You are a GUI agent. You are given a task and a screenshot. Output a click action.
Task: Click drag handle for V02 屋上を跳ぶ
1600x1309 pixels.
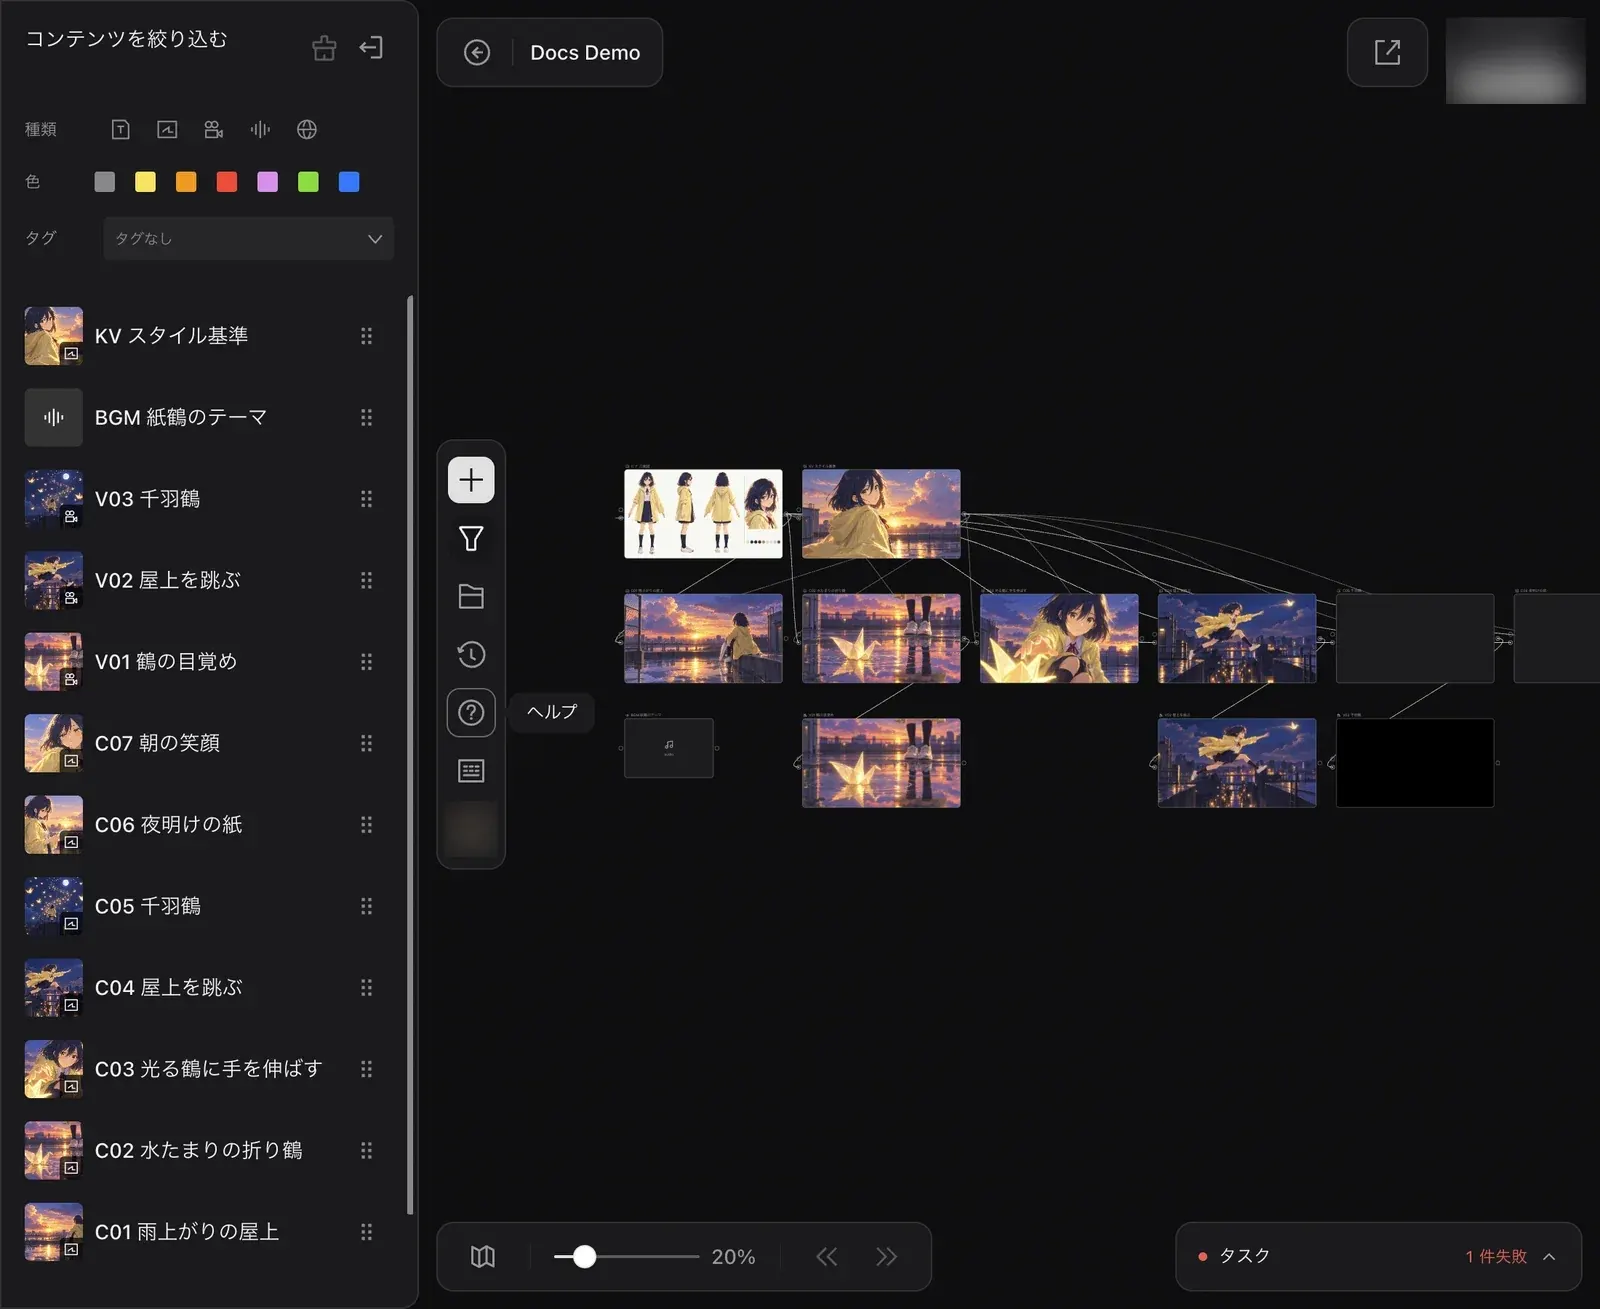point(366,580)
